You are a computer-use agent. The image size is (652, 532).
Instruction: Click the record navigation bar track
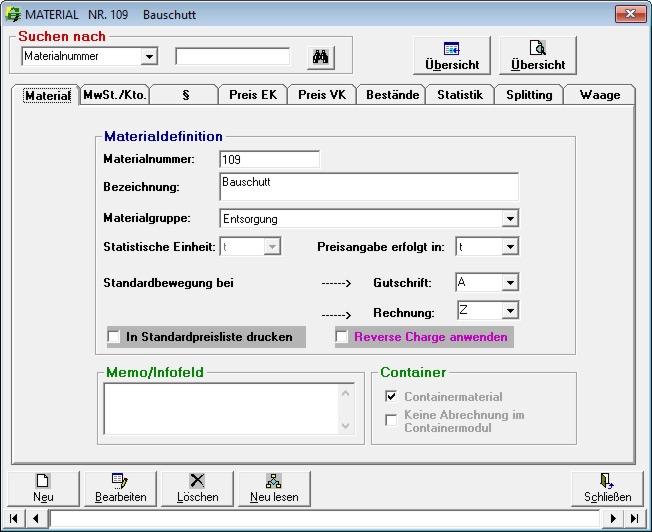325,518
